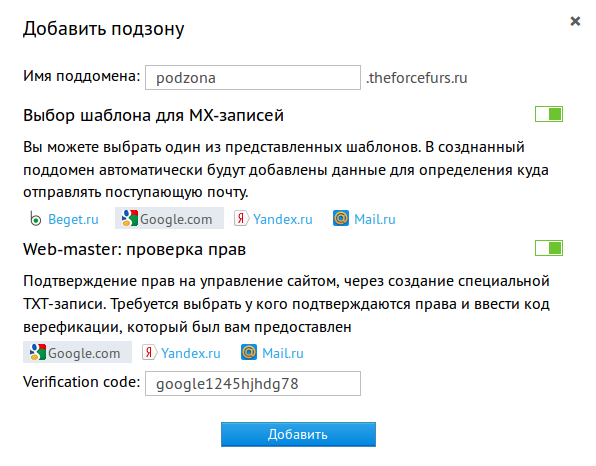
Task: Select Beget.ru MX template link
Action: pos(73,219)
